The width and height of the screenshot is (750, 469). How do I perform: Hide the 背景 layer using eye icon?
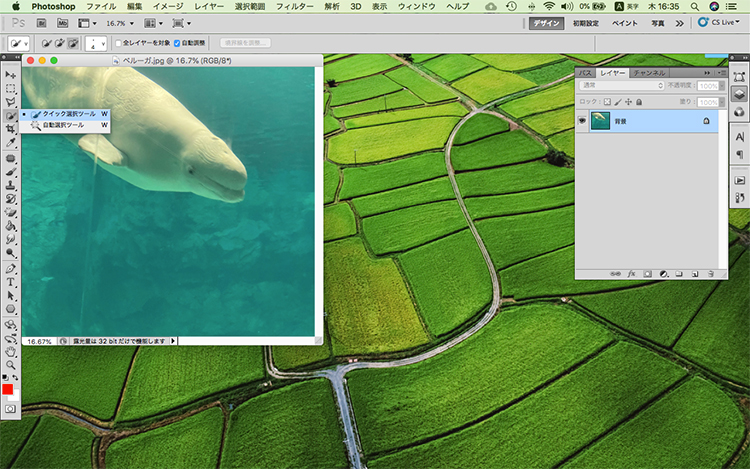click(583, 120)
